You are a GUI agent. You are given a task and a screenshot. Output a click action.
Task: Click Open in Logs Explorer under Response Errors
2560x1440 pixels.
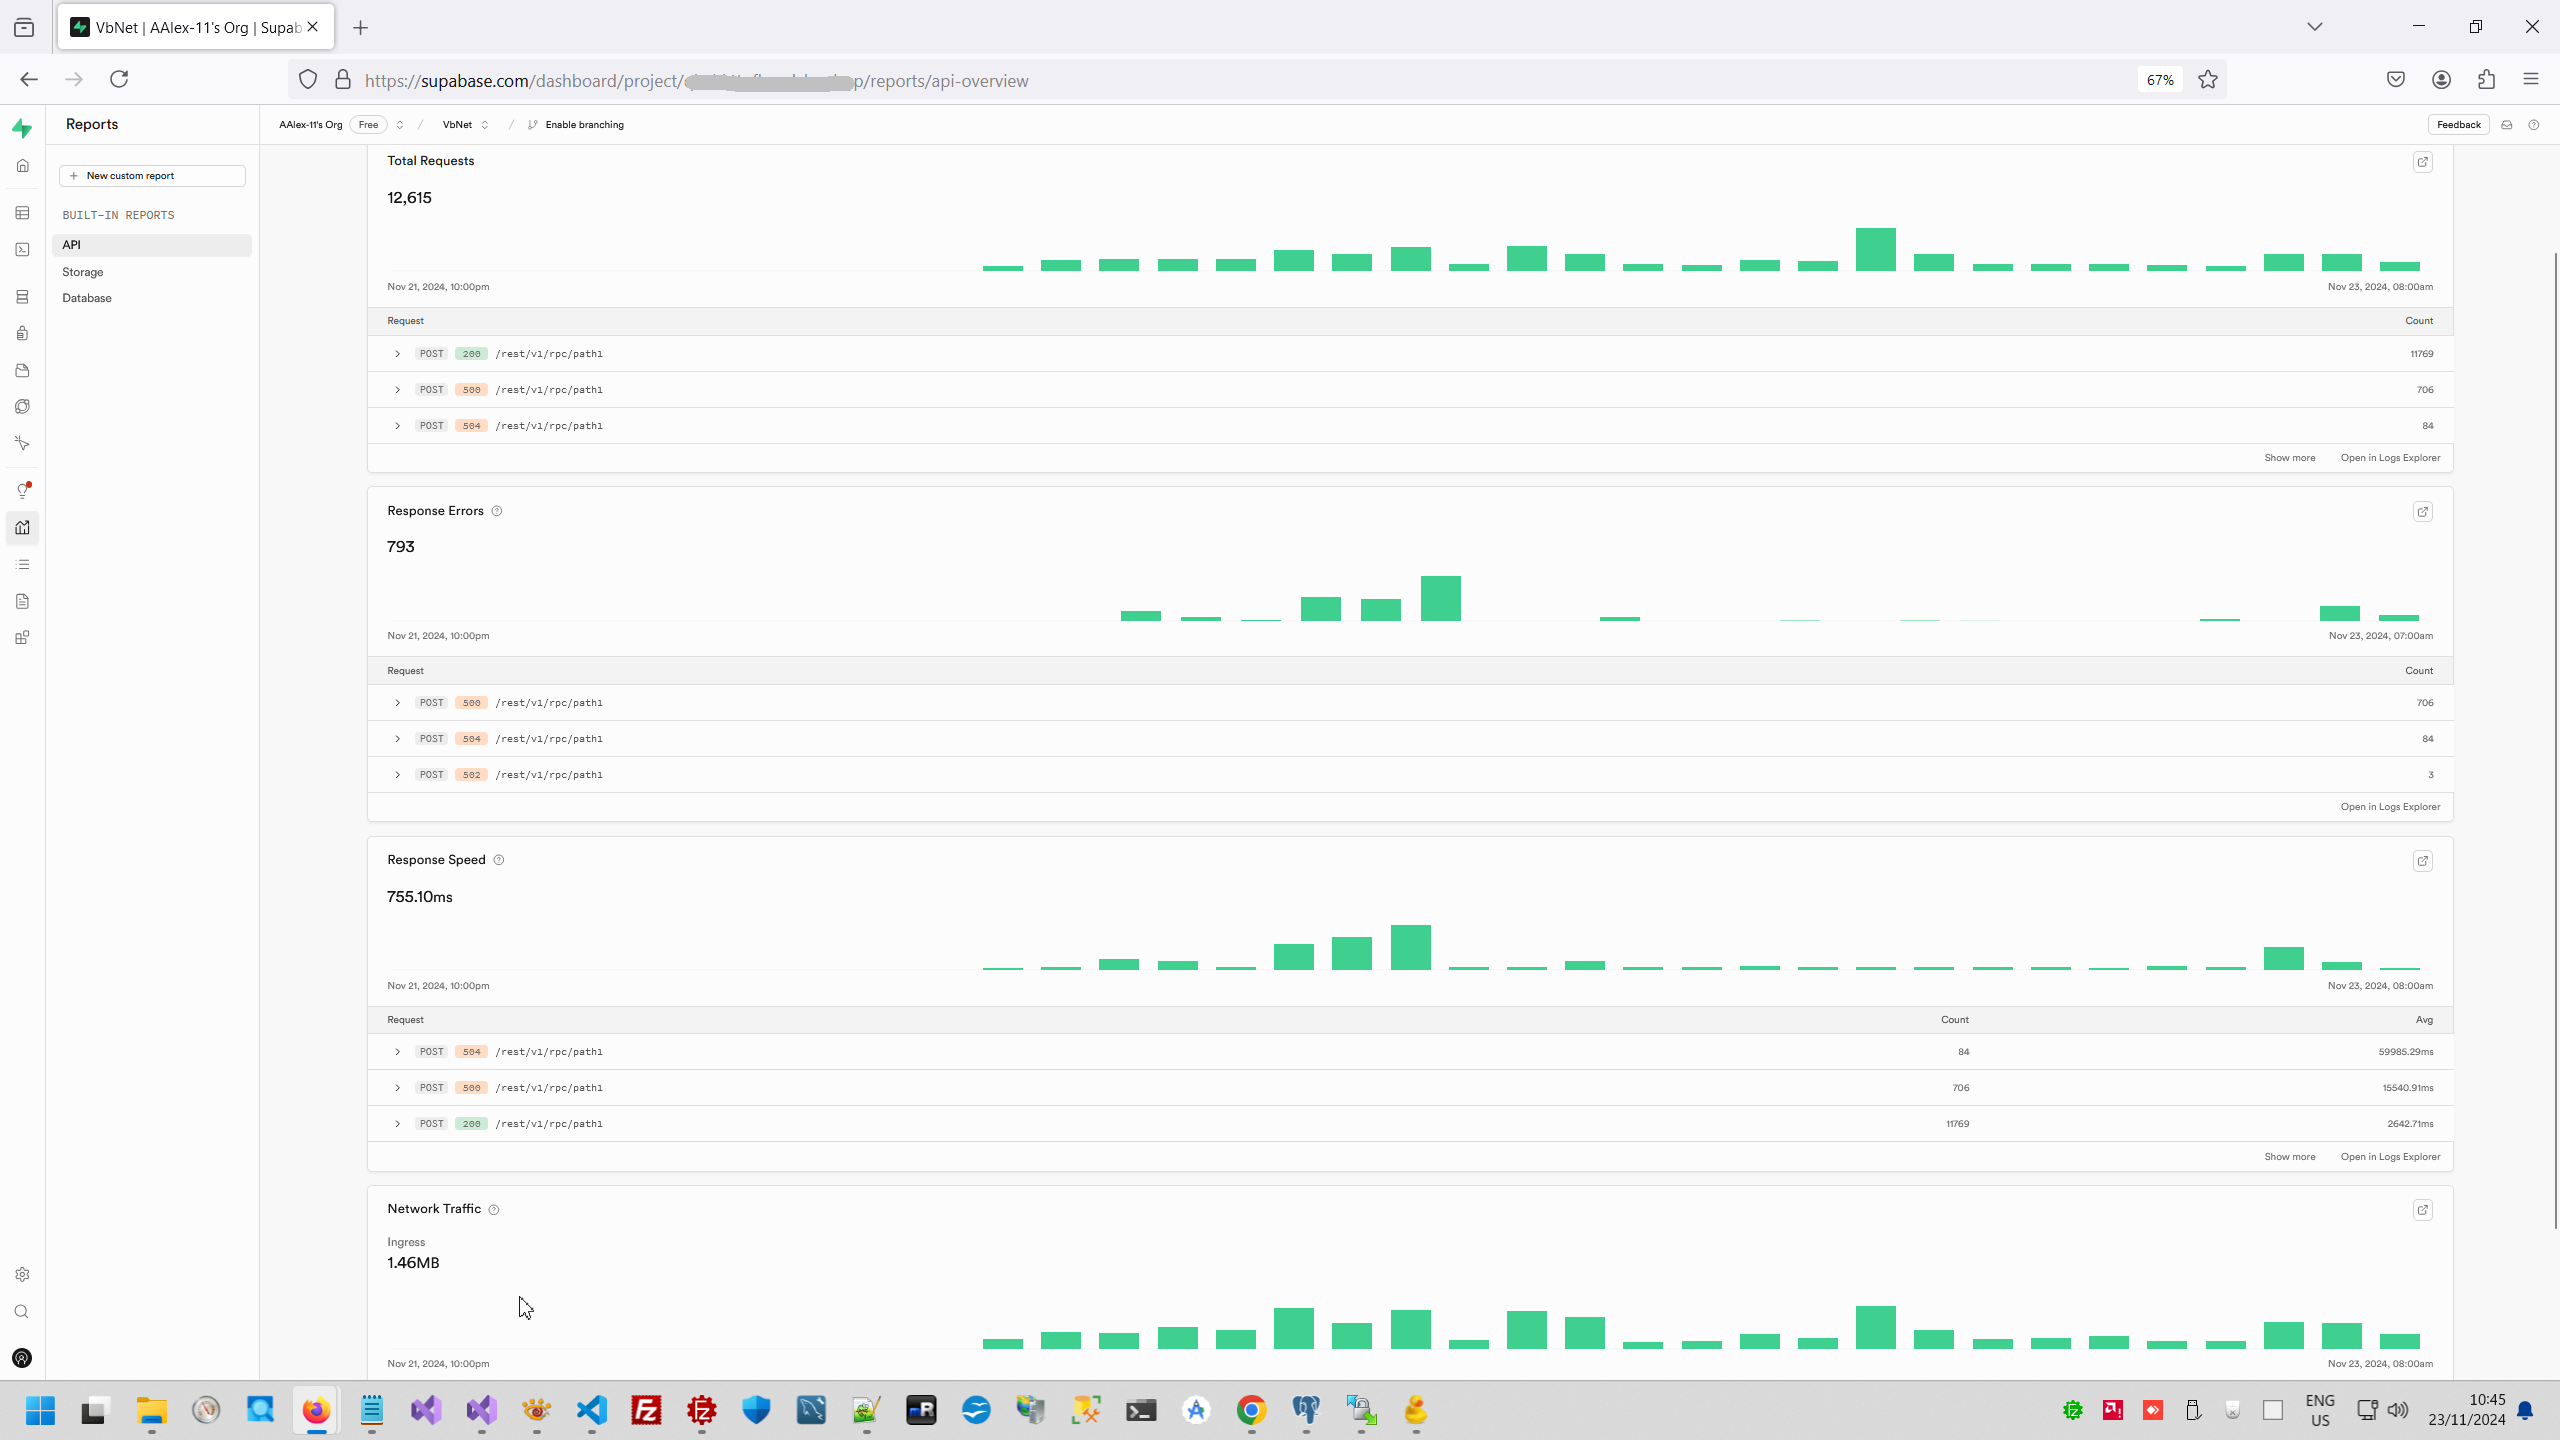tap(2389, 807)
